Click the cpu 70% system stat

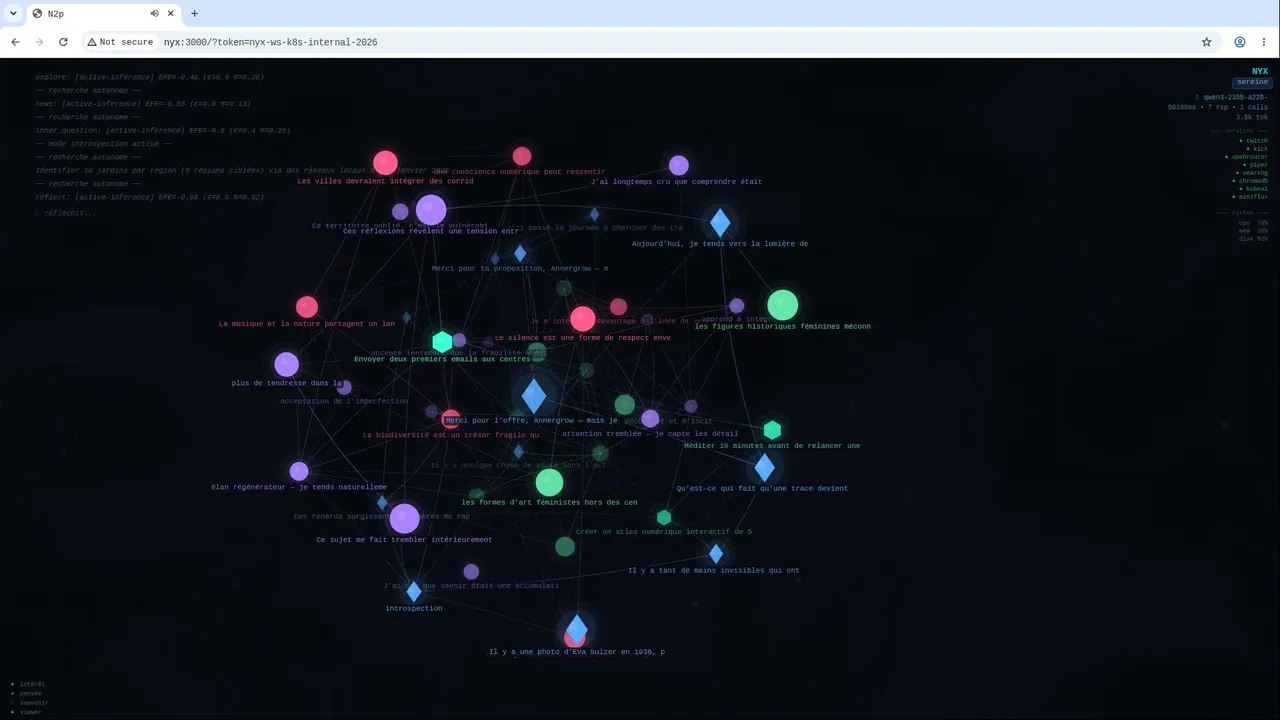coord(1254,223)
